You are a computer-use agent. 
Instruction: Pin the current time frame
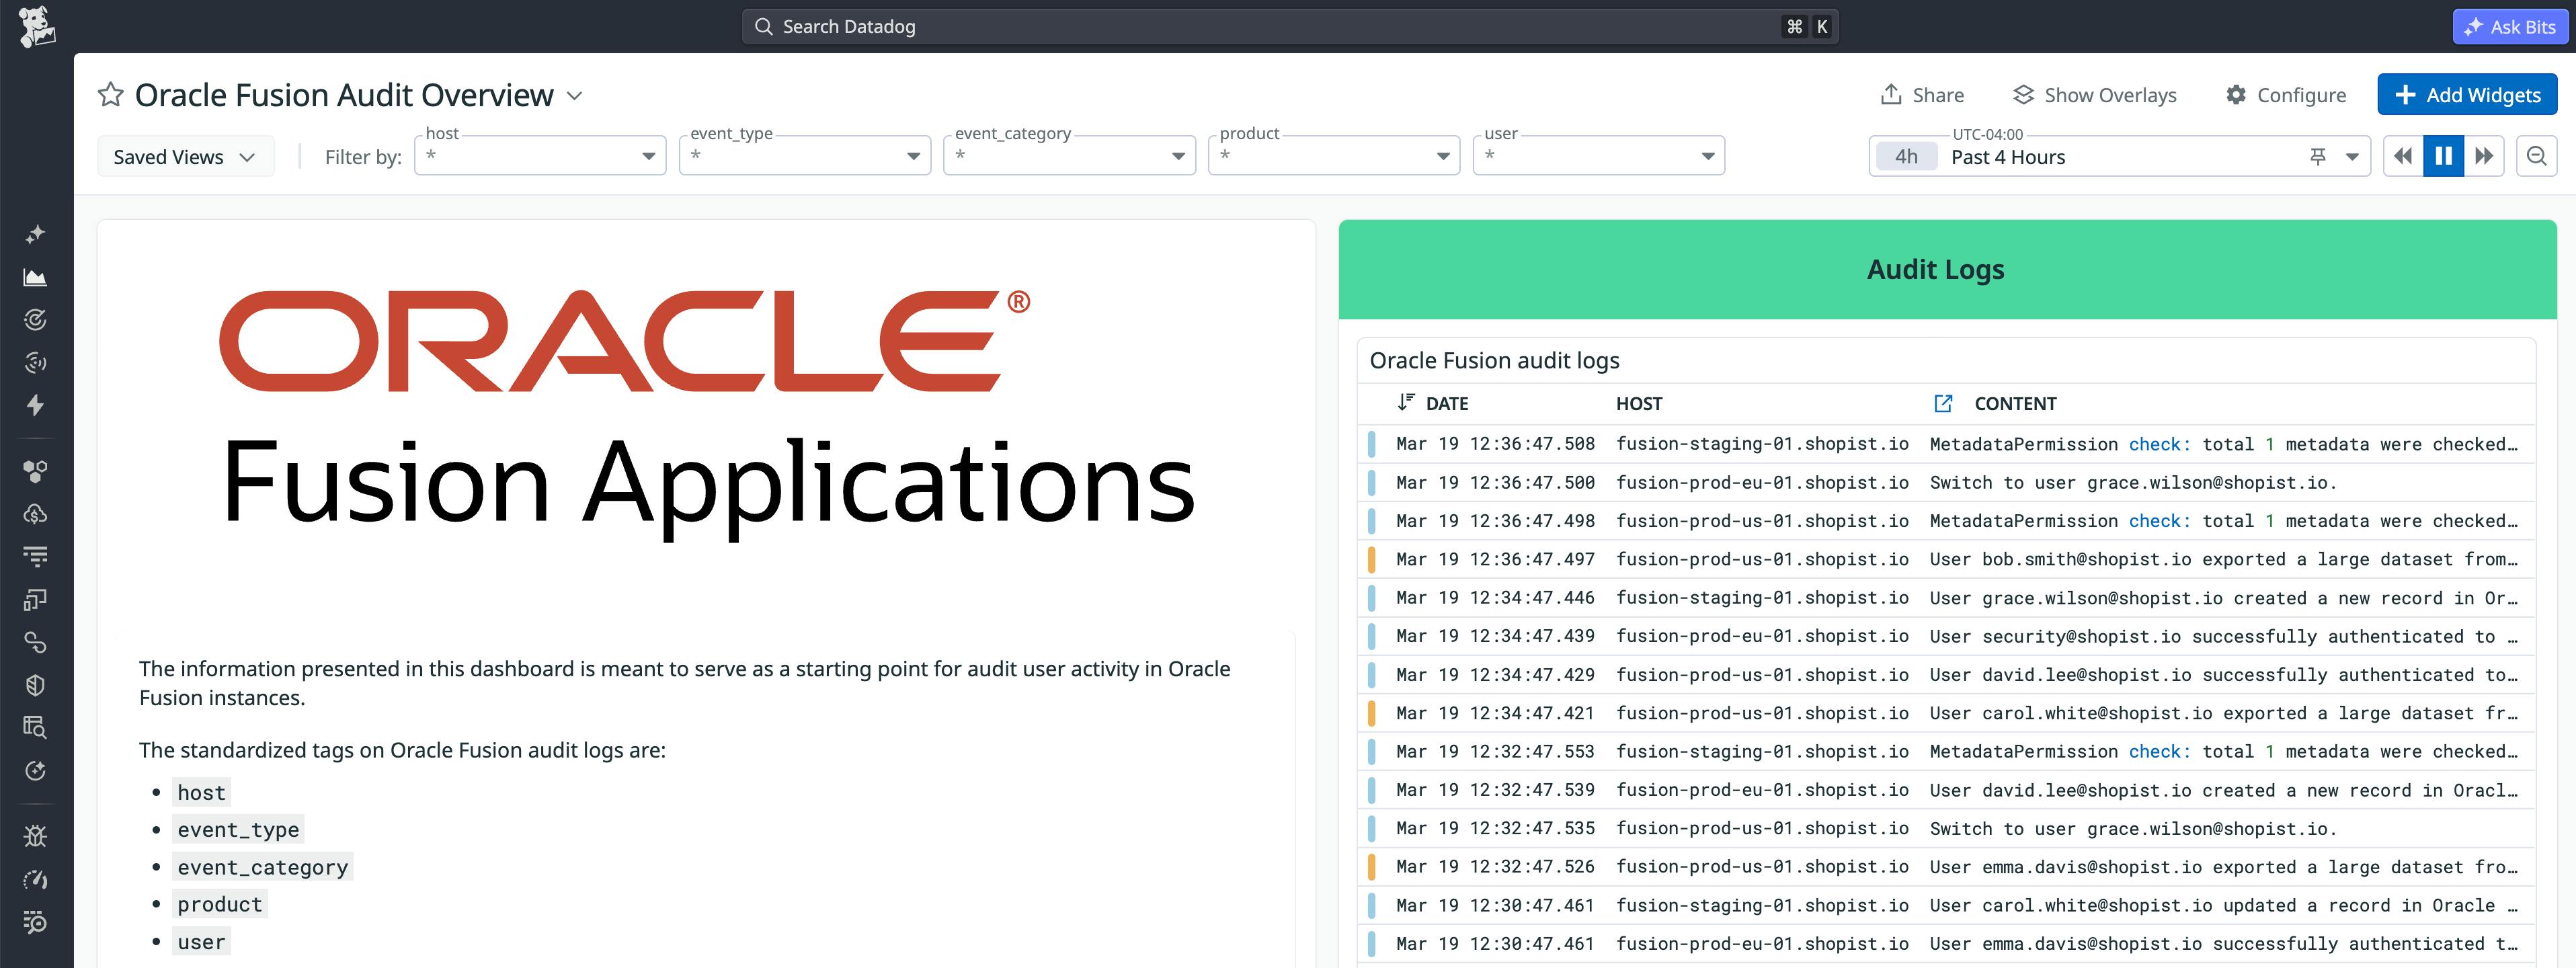2318,156
